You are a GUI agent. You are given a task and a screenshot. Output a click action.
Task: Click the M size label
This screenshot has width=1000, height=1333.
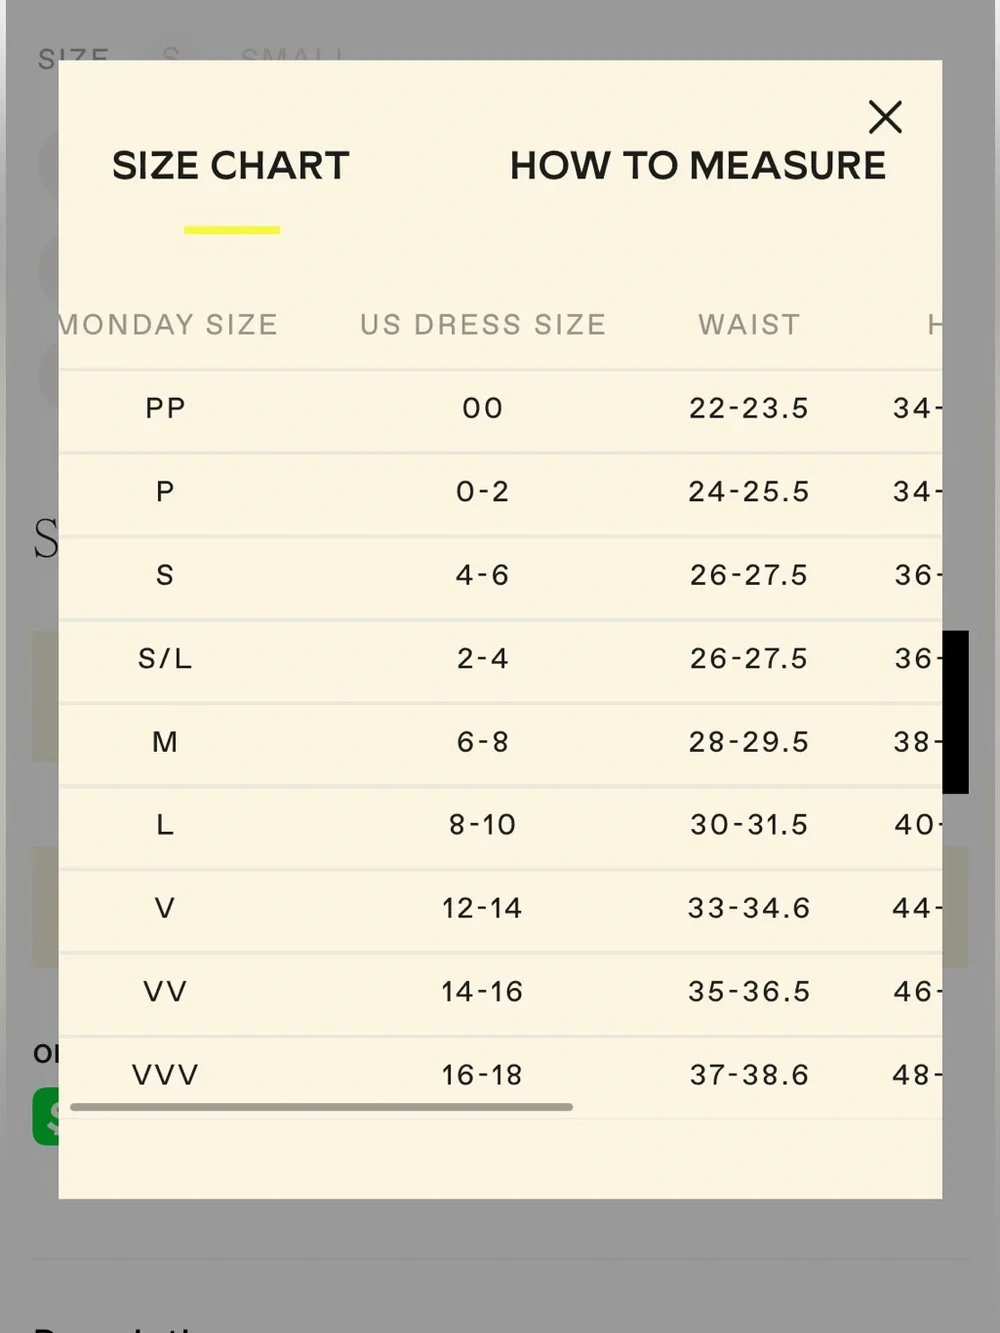click(165, 742)
